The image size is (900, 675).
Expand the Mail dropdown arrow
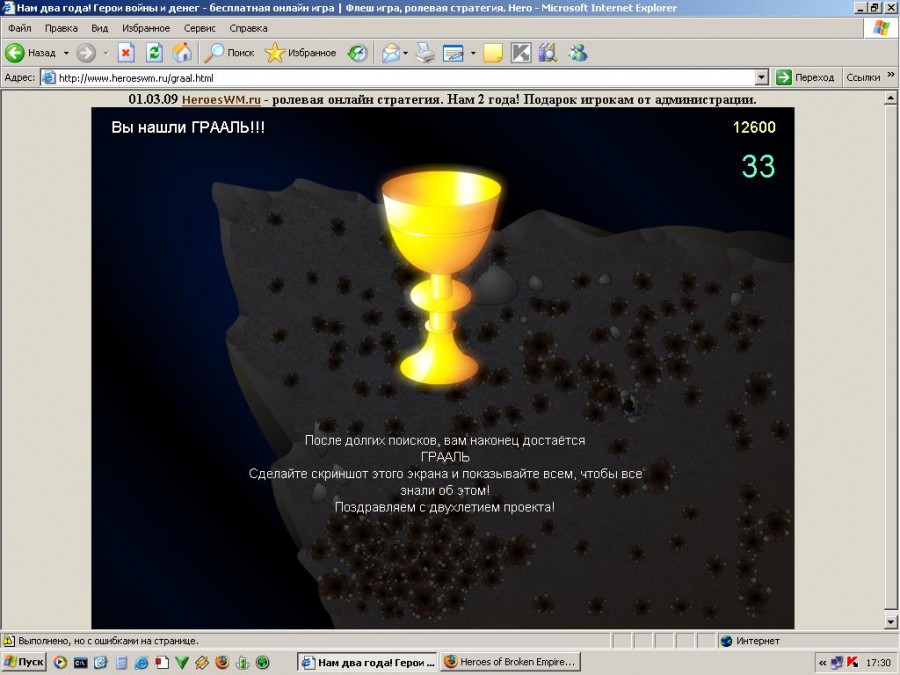405,53
